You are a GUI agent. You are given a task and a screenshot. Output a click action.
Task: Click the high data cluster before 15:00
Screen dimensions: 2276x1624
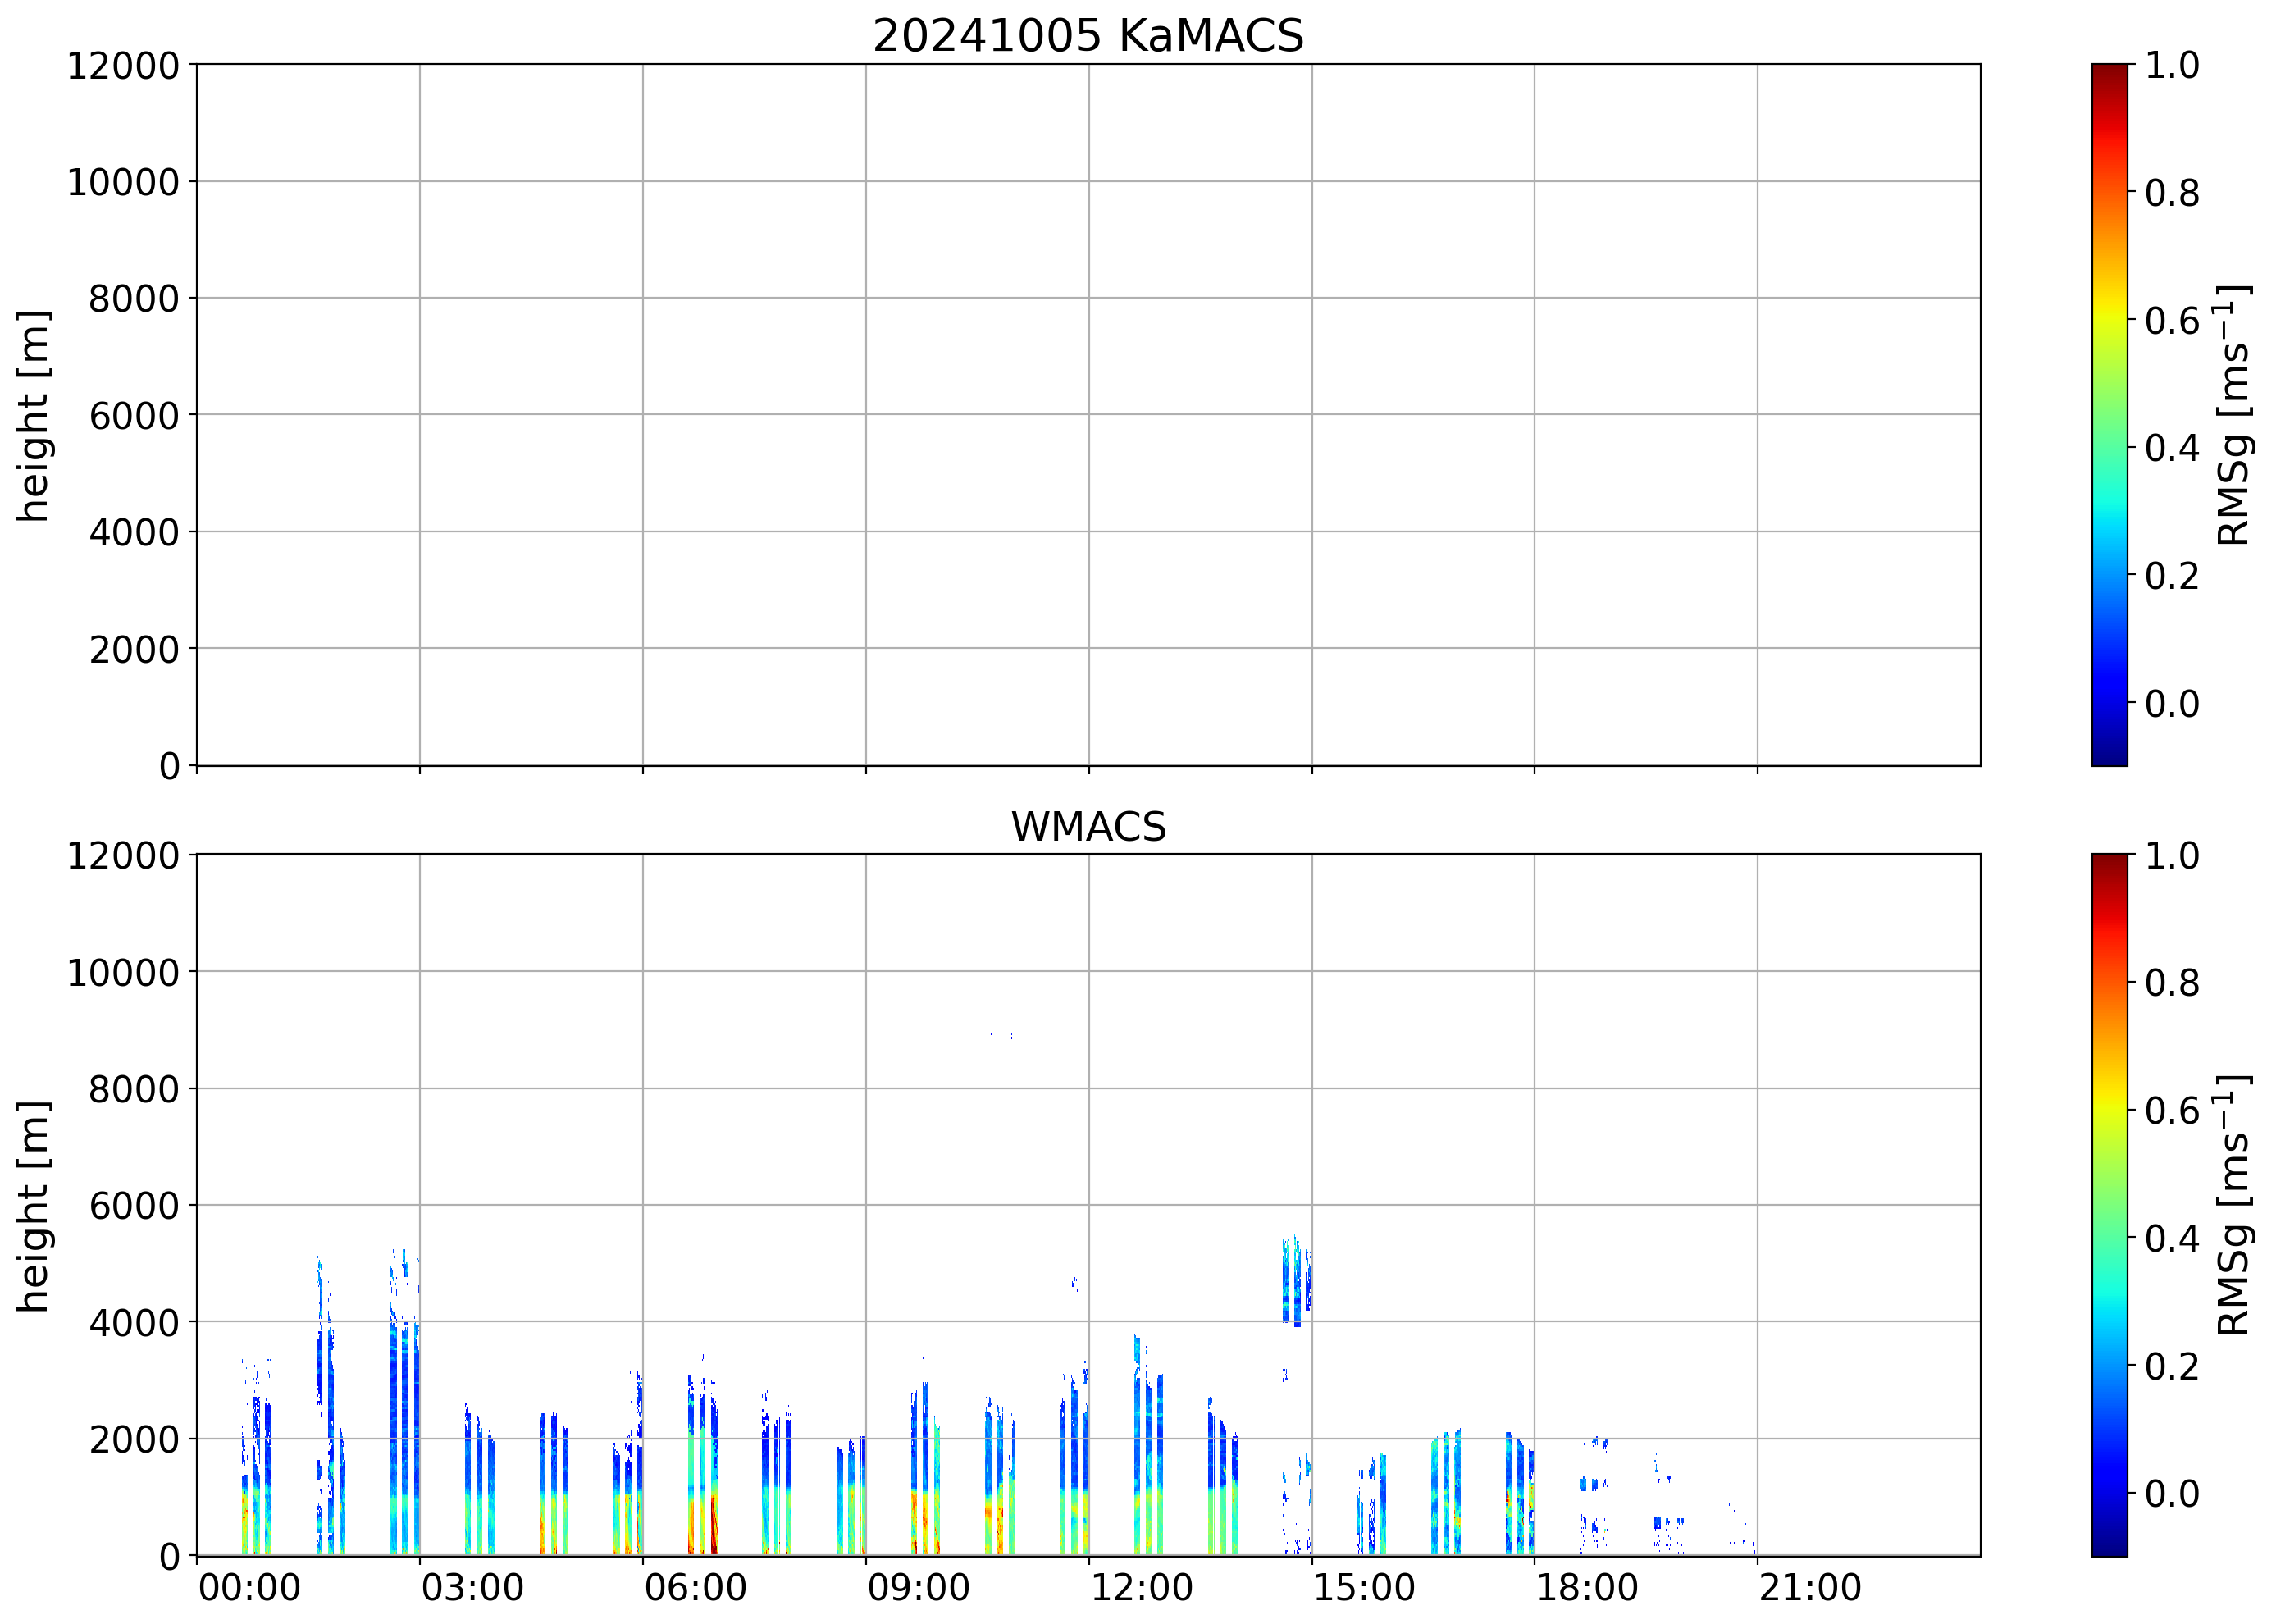pyautogui.click(x=1296, y=1281)
